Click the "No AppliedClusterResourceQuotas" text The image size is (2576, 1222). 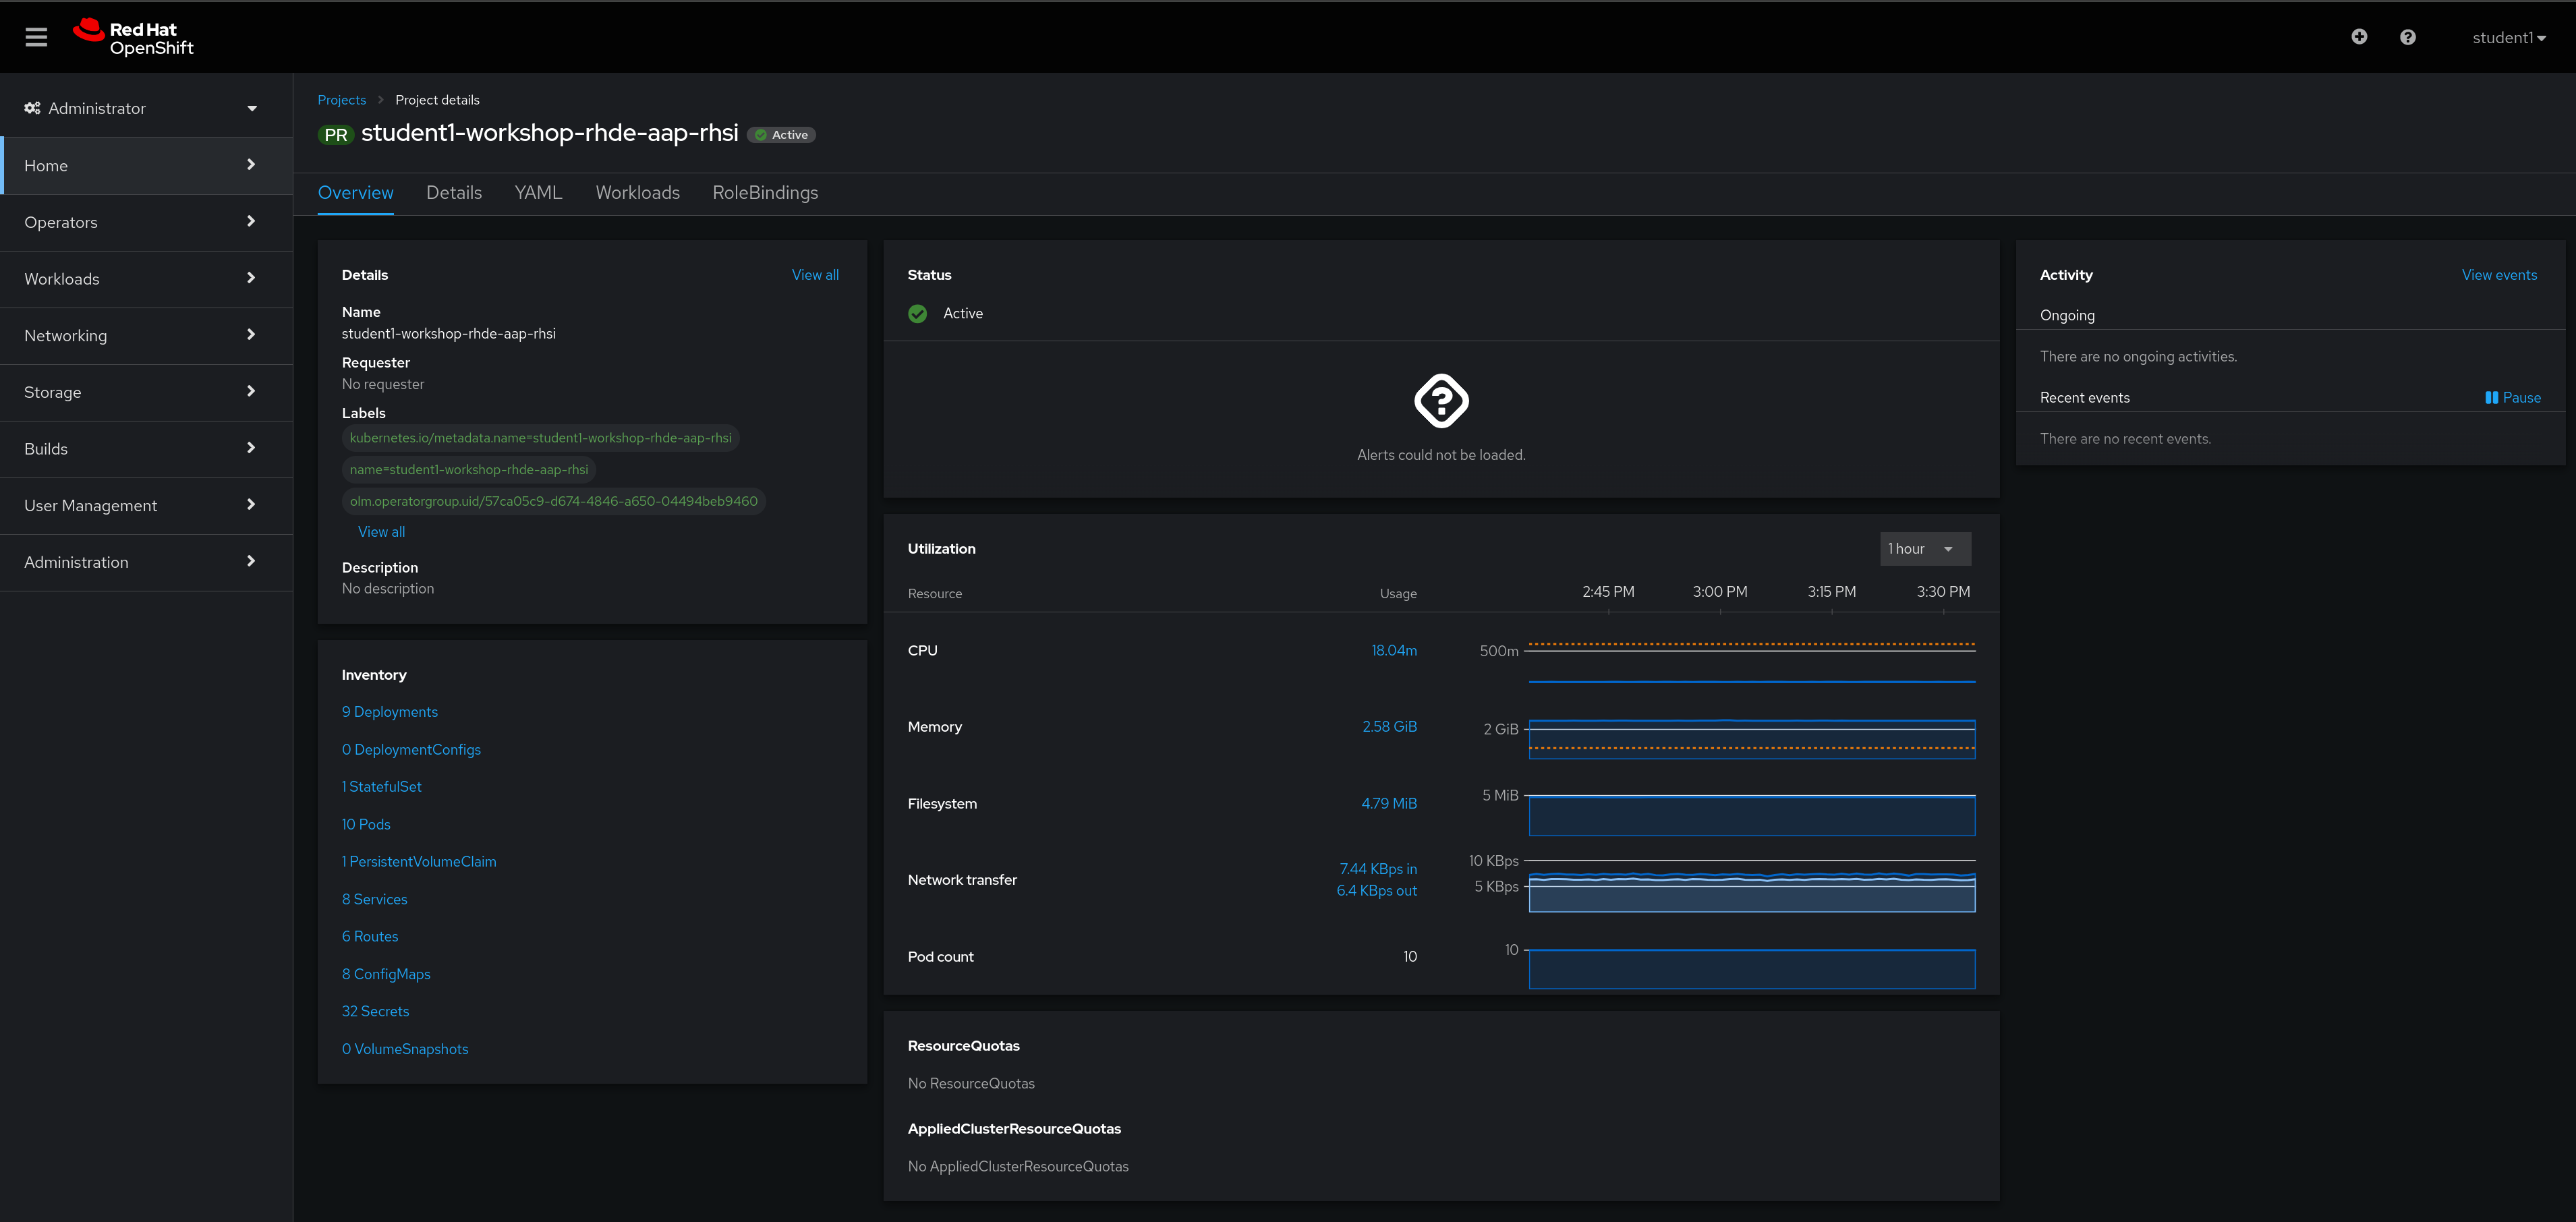tap(1018, 1167)
